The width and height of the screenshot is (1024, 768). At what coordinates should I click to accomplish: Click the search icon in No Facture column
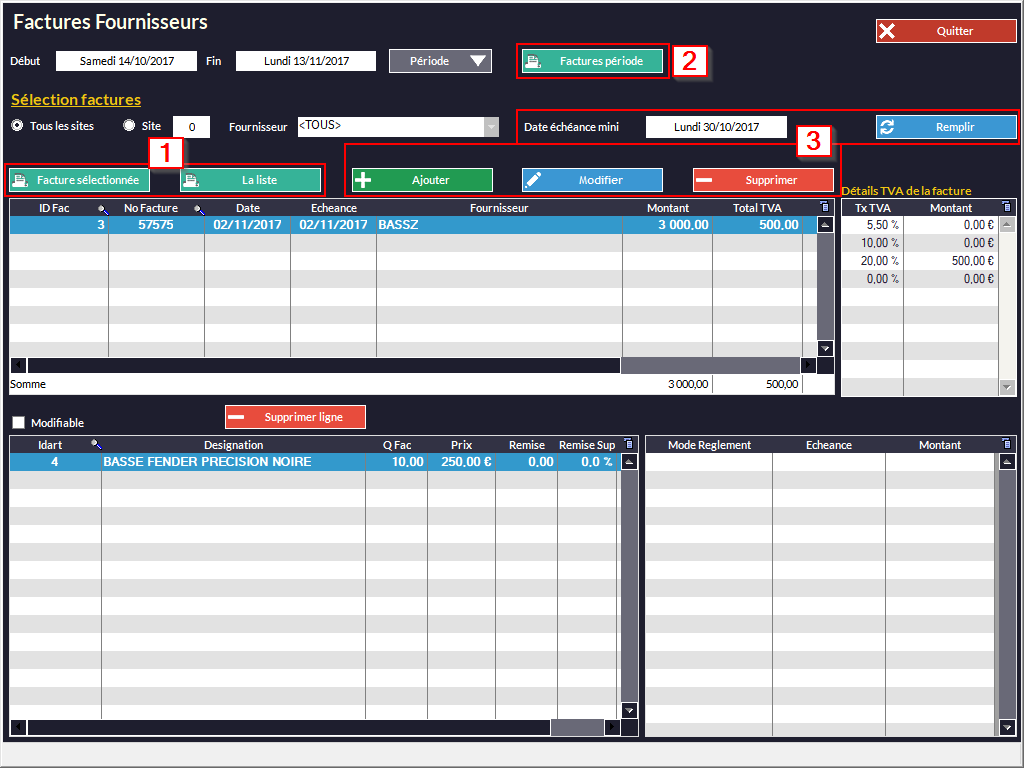(x=198, y=209)
